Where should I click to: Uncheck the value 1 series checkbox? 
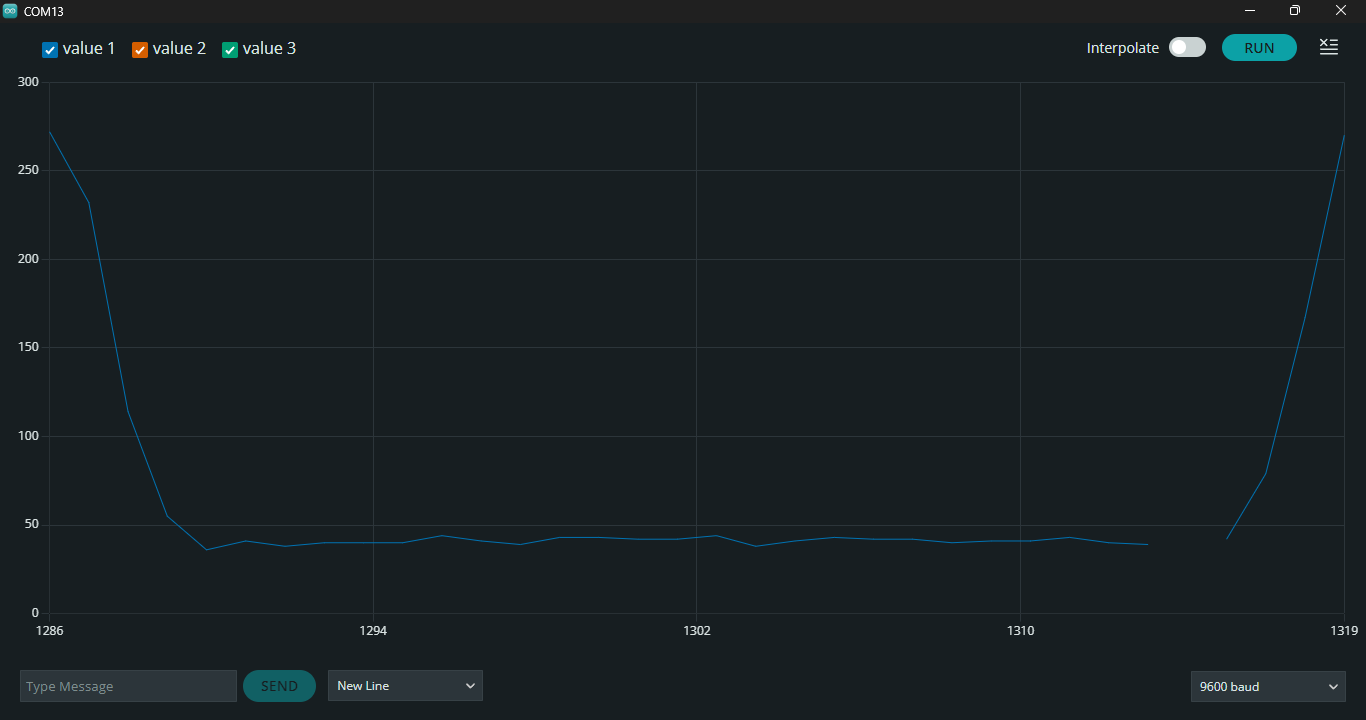click(x=50, y=50)
